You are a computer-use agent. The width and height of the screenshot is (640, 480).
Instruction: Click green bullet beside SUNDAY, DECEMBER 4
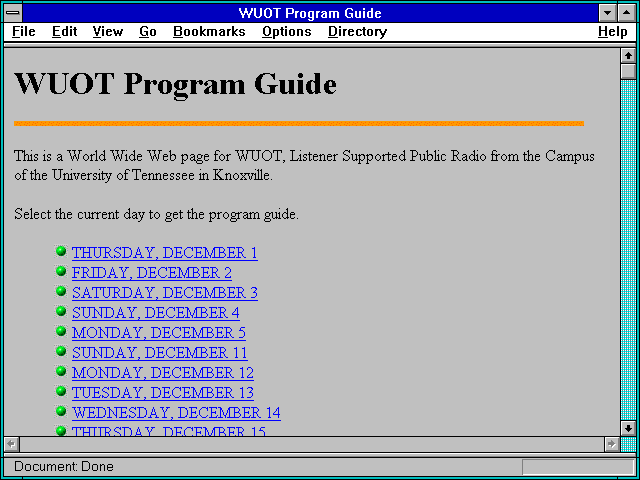coord(61,311)
